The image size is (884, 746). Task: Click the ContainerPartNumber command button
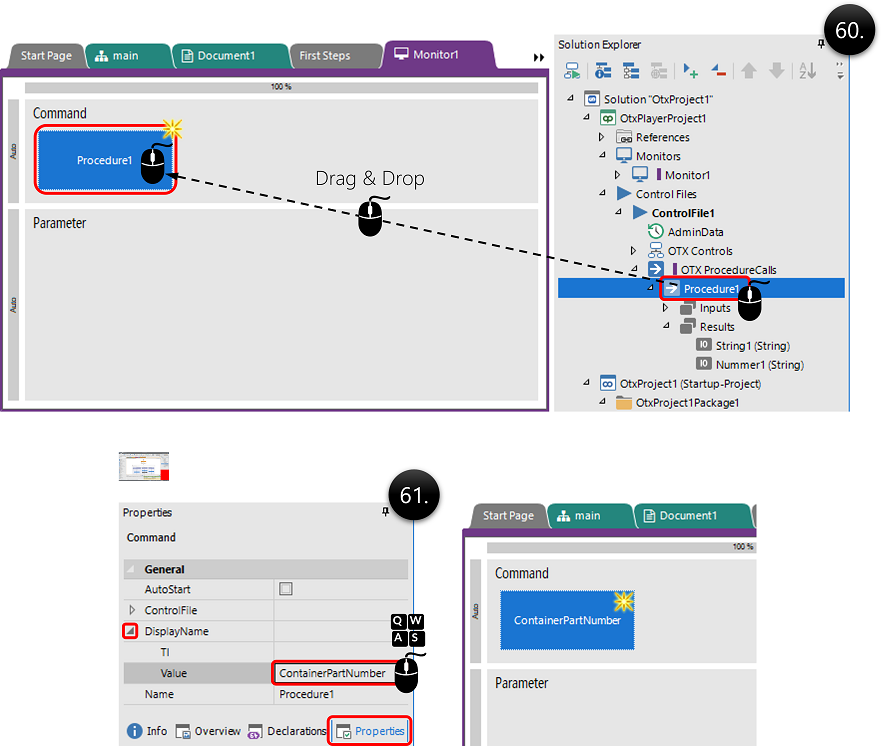click(567, 620)
